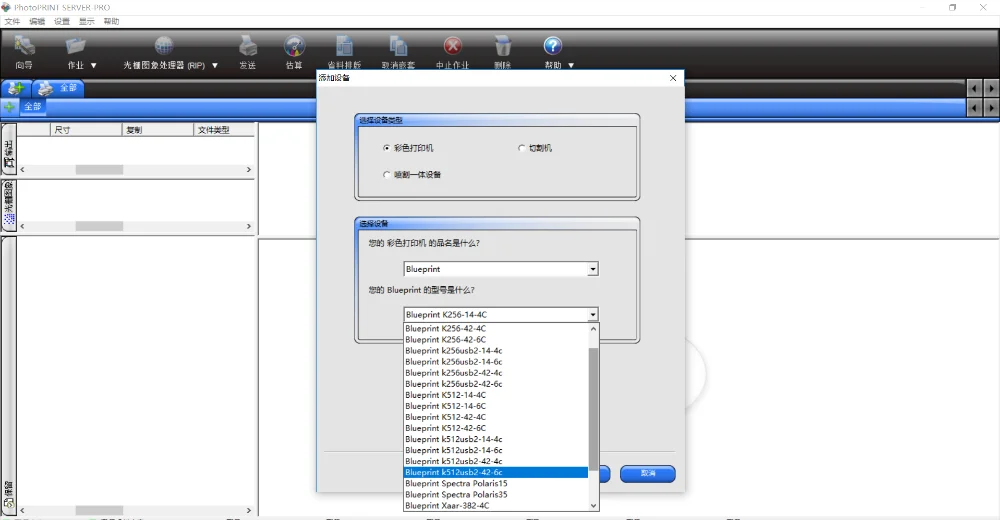
Task: Click bottom pane horizontal scrollbar thumb
Action: pos(99,510)
